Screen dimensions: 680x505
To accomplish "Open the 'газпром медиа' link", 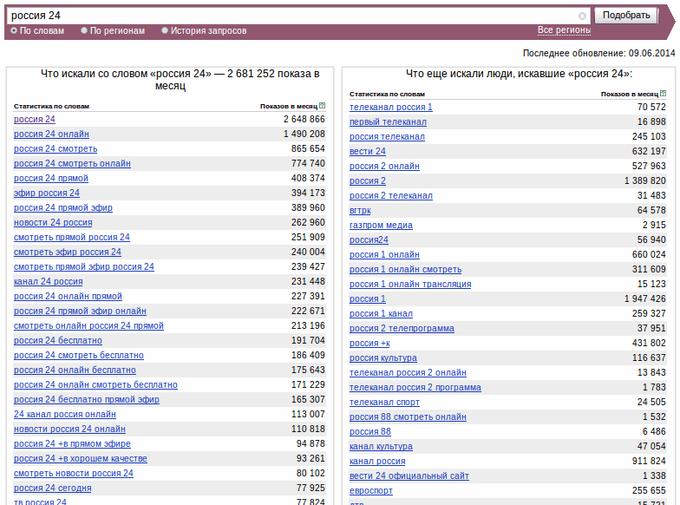I will click(381, 225).
